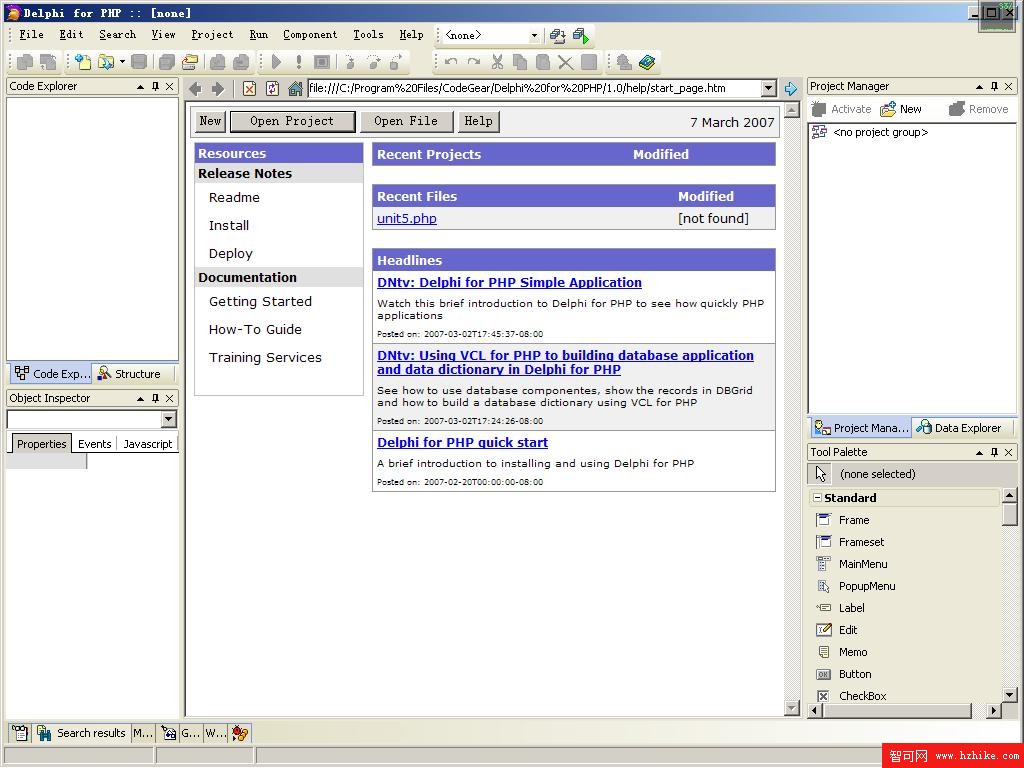Open the Delphi for PHP quick start headline

click(x=462, y=442)
